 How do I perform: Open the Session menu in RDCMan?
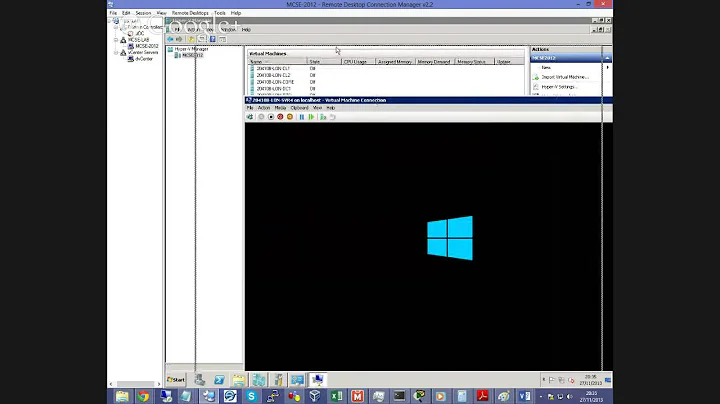coord(143,13)
